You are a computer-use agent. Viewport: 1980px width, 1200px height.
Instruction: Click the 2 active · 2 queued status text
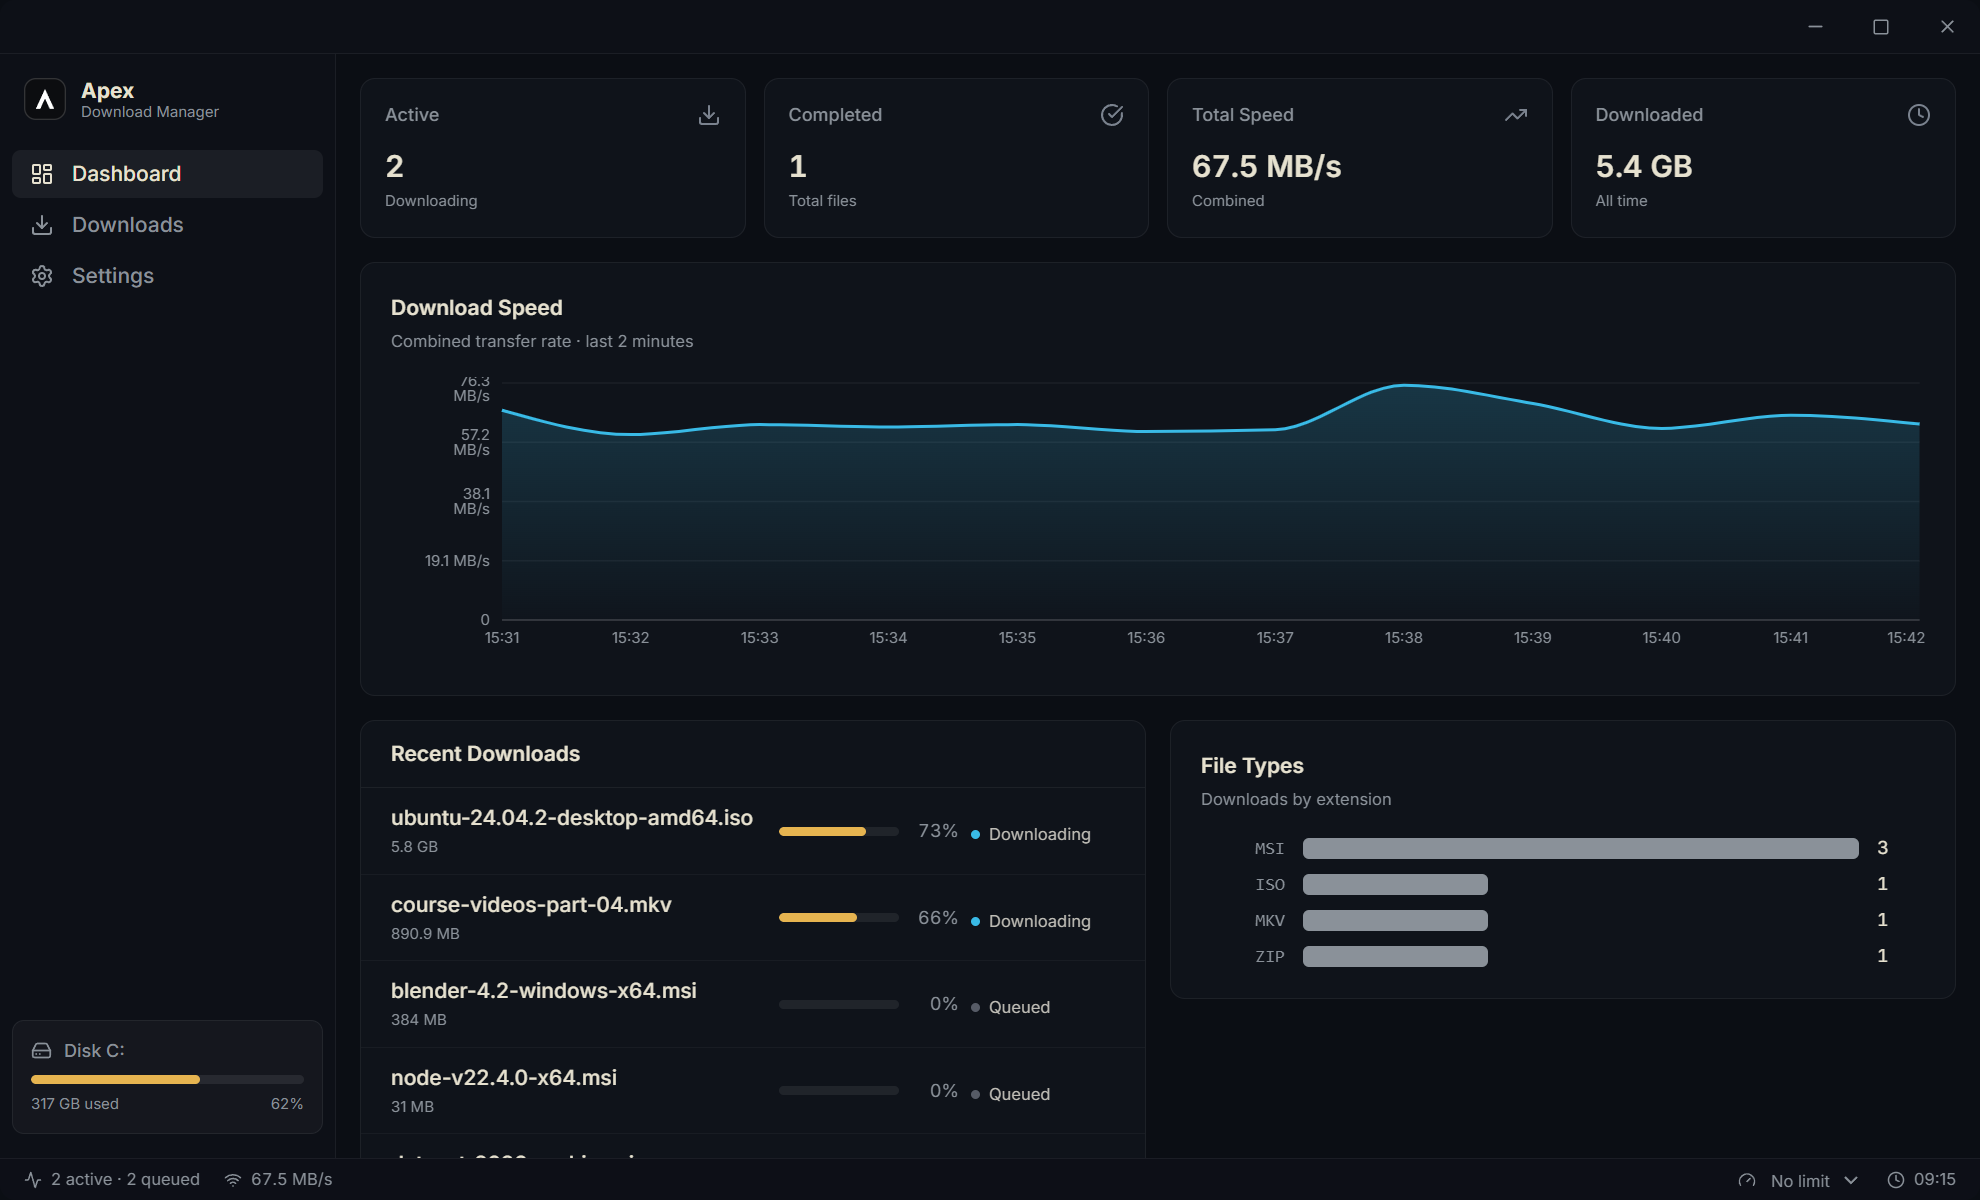click(x=125, y=1180)
